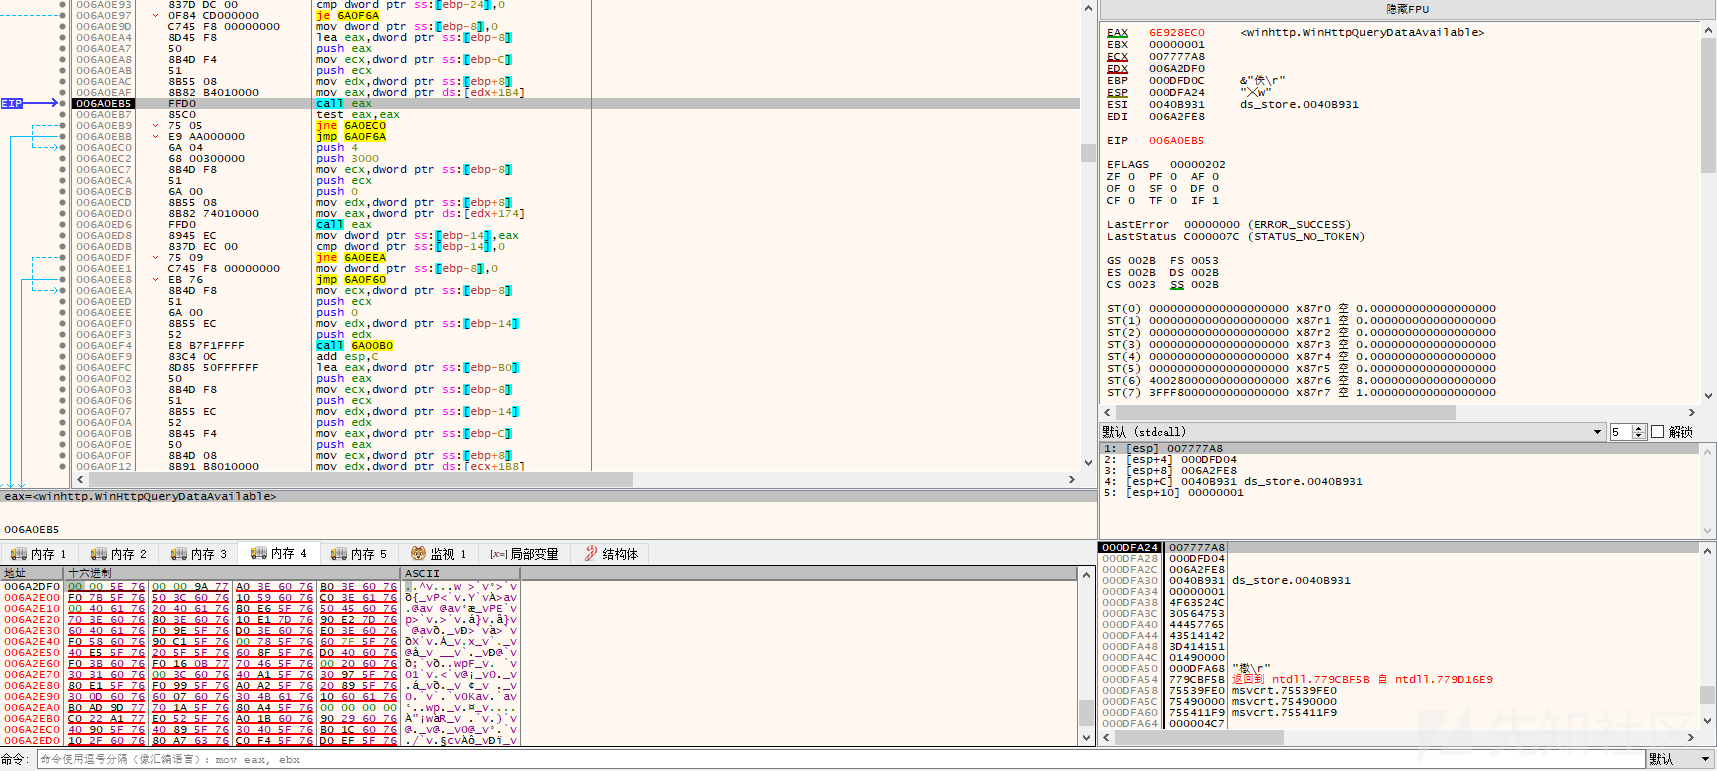Toggle breakpoint bullet at address 006A0EB5
The height and width of the screenshot is (771, 1717).
[63, 103]
